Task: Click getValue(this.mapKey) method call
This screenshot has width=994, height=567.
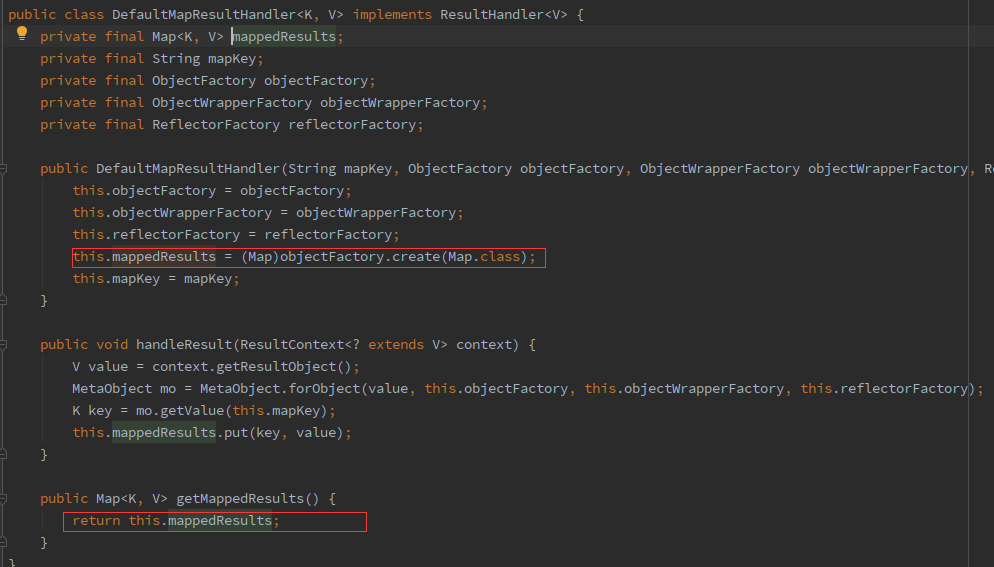Action: coord(243,411)
